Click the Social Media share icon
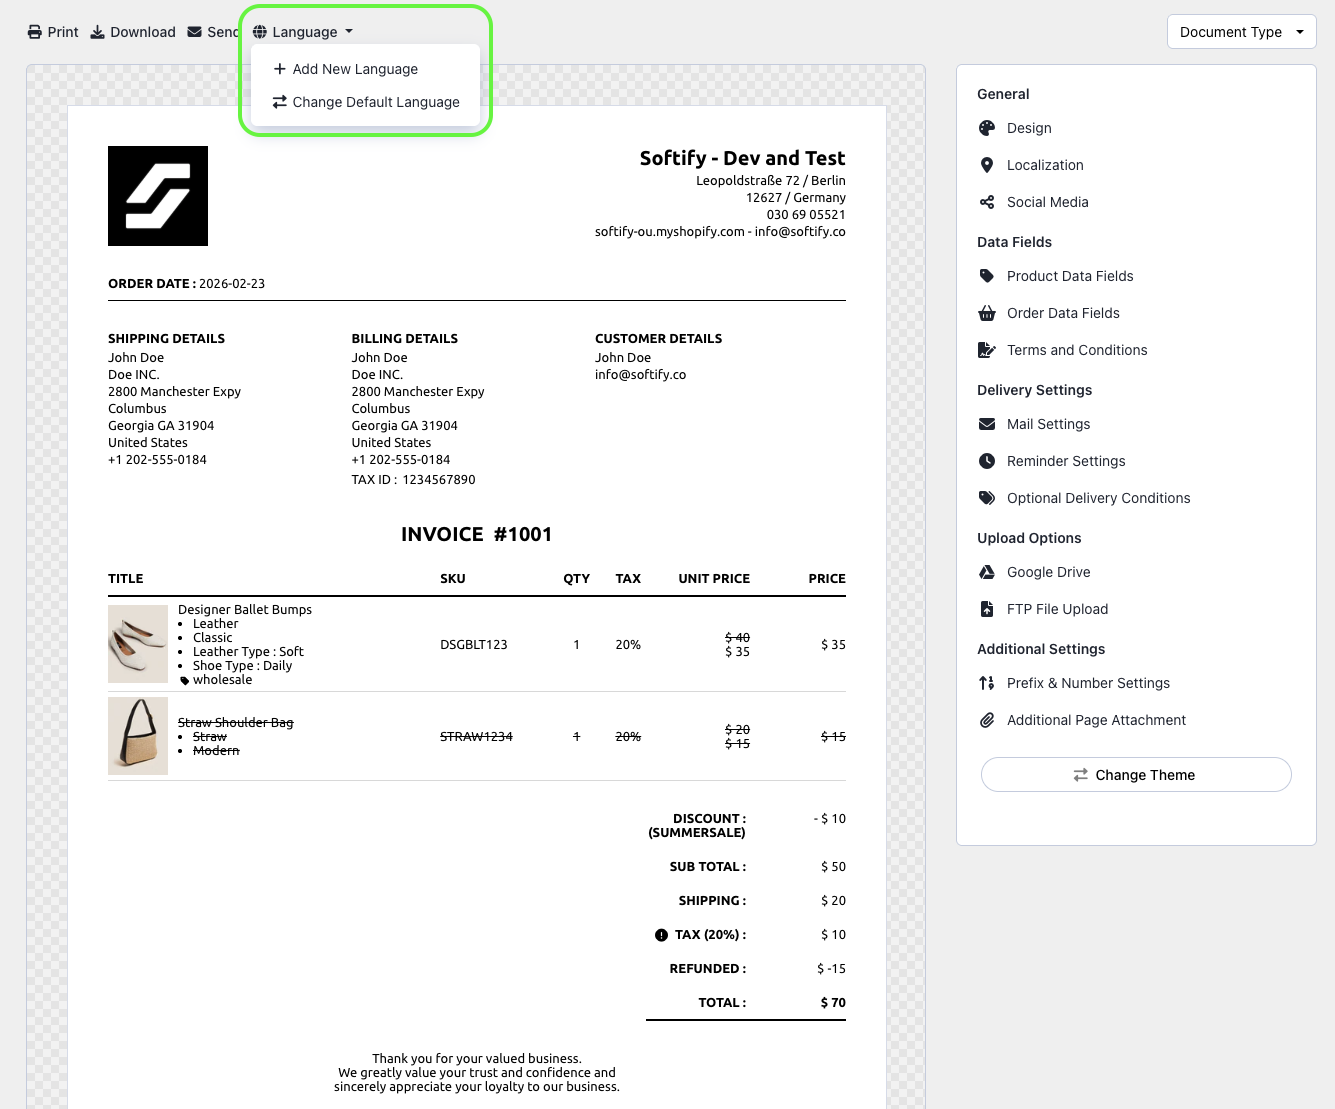Image resolution: width=1335 pixels, height=1109 pixels. [987, 202]
